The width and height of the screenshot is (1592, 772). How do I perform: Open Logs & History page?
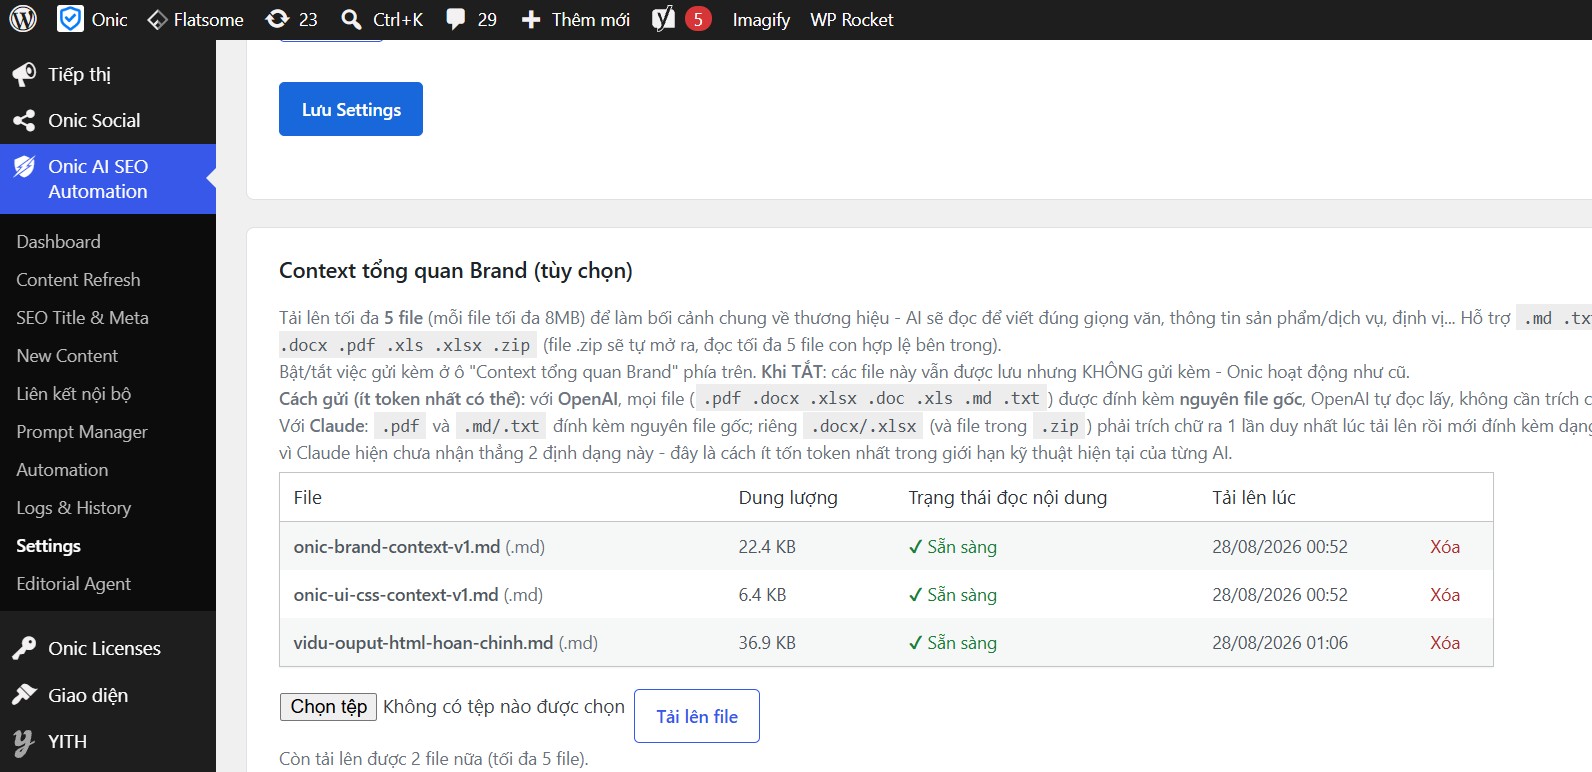point(74,508)
